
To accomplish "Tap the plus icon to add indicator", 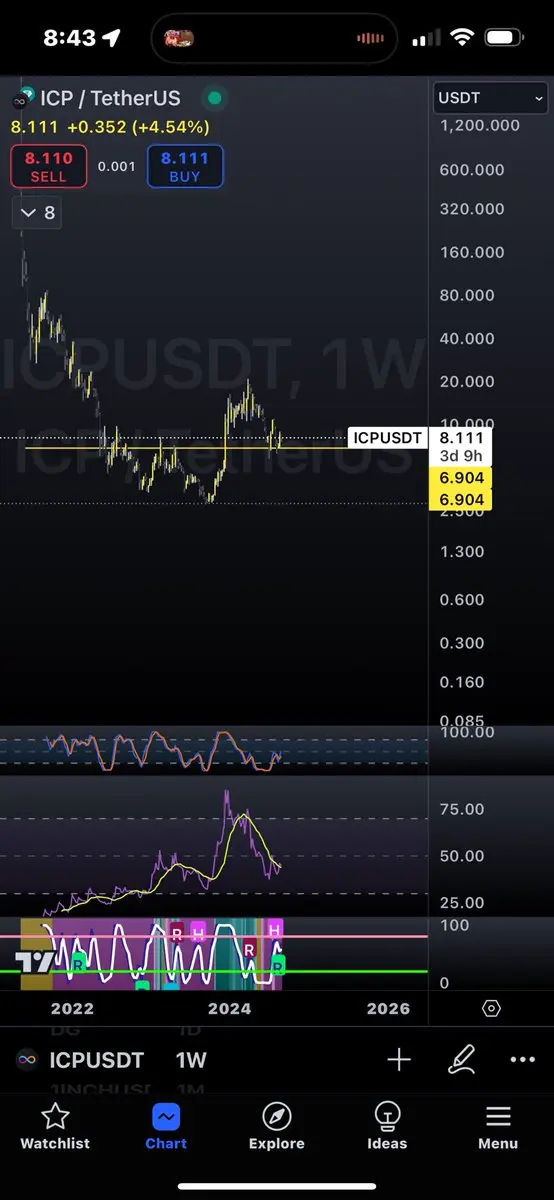I will (x=399, y=1060).
